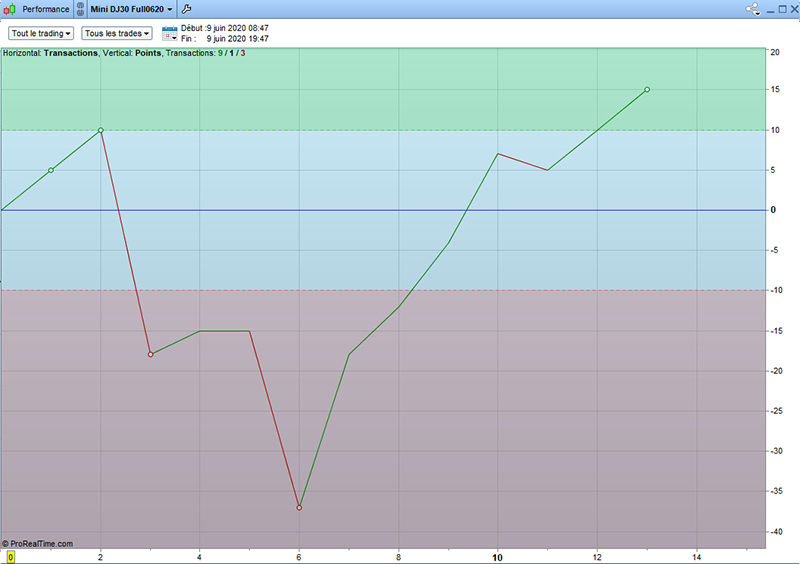Expand the 'Tout le trading' dropdown
Screen dimensions: 800x564
41,33
